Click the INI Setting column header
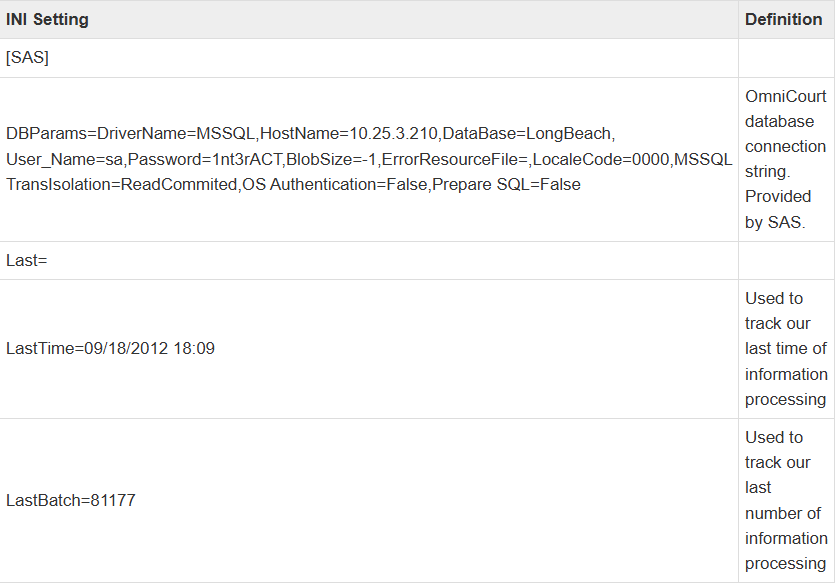The width and height of the screenshot is (838, 586). (47, 20)
